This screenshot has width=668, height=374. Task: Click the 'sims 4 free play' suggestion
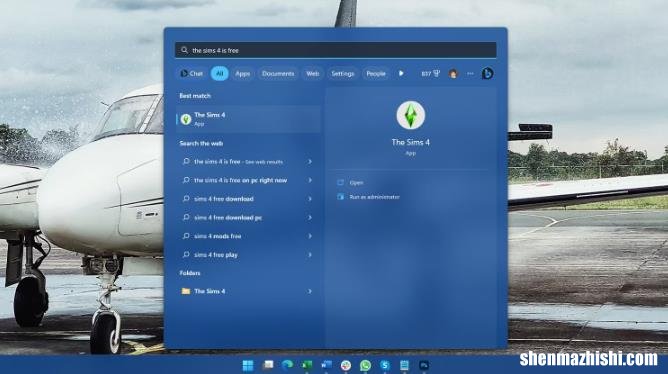[248, 255]
